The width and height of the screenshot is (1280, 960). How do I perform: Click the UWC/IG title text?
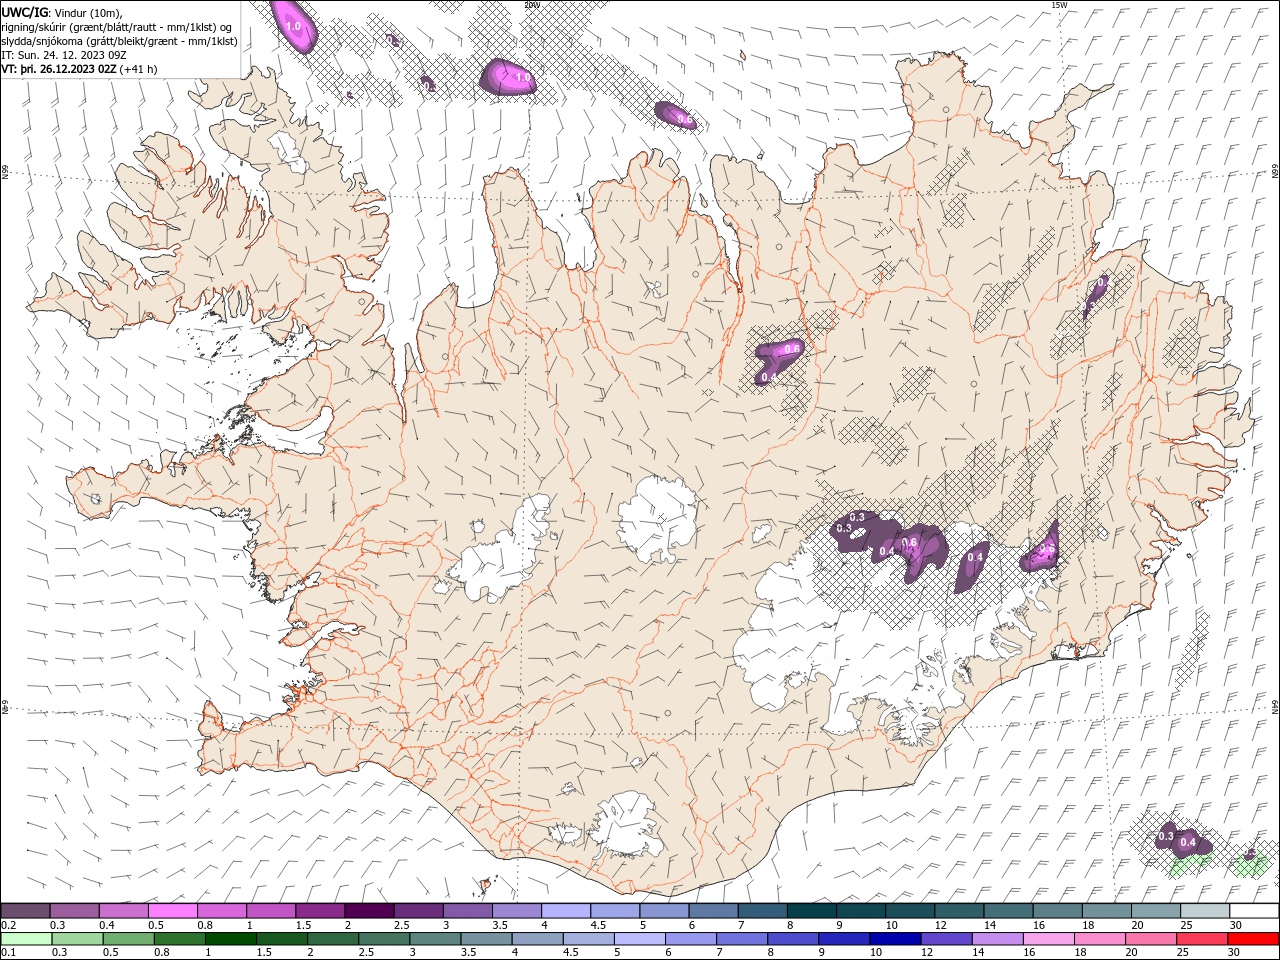pyautogui.click(x=25, y=12)
